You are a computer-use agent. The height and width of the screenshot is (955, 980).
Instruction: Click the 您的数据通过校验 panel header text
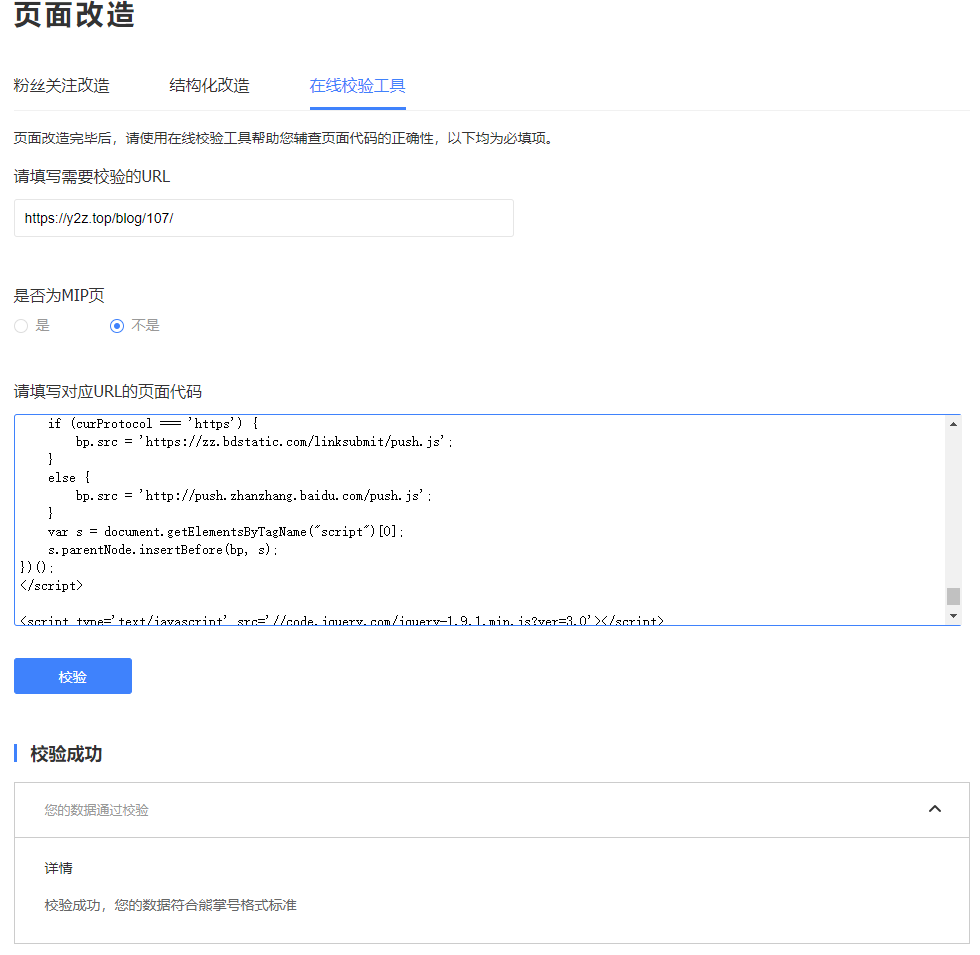tap(96, 810)
